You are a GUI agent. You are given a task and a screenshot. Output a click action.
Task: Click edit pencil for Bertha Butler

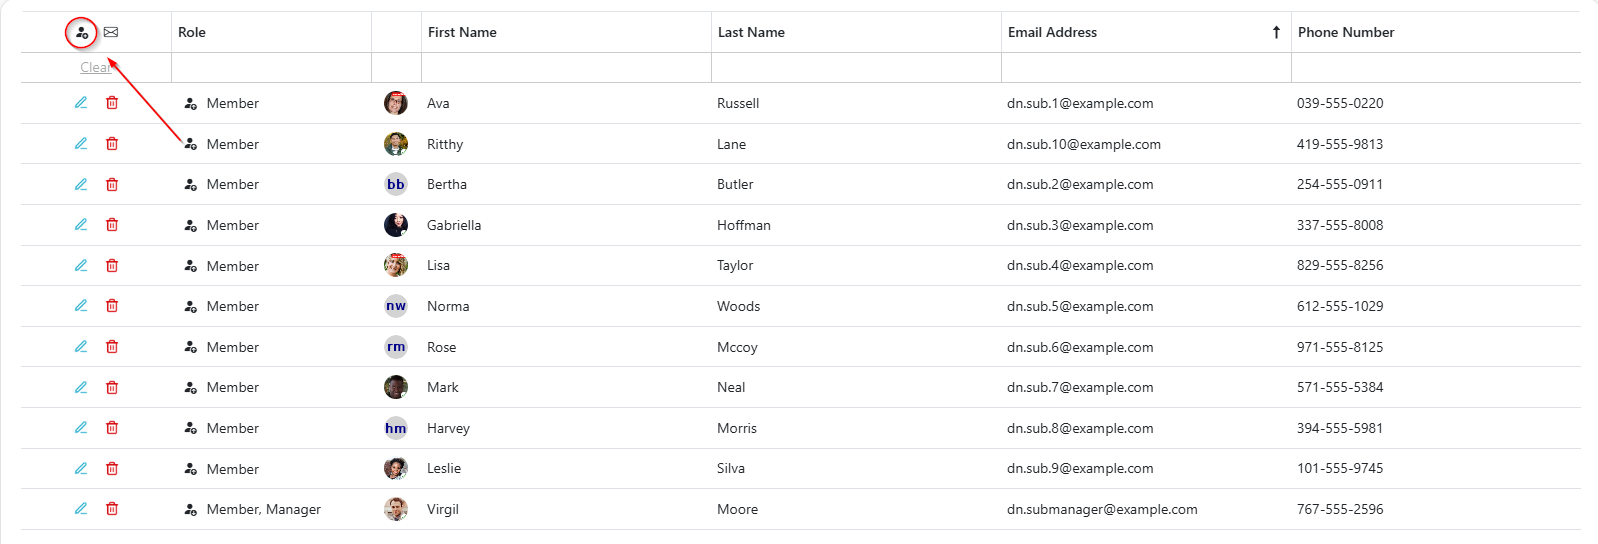click(x=81, y=184)
